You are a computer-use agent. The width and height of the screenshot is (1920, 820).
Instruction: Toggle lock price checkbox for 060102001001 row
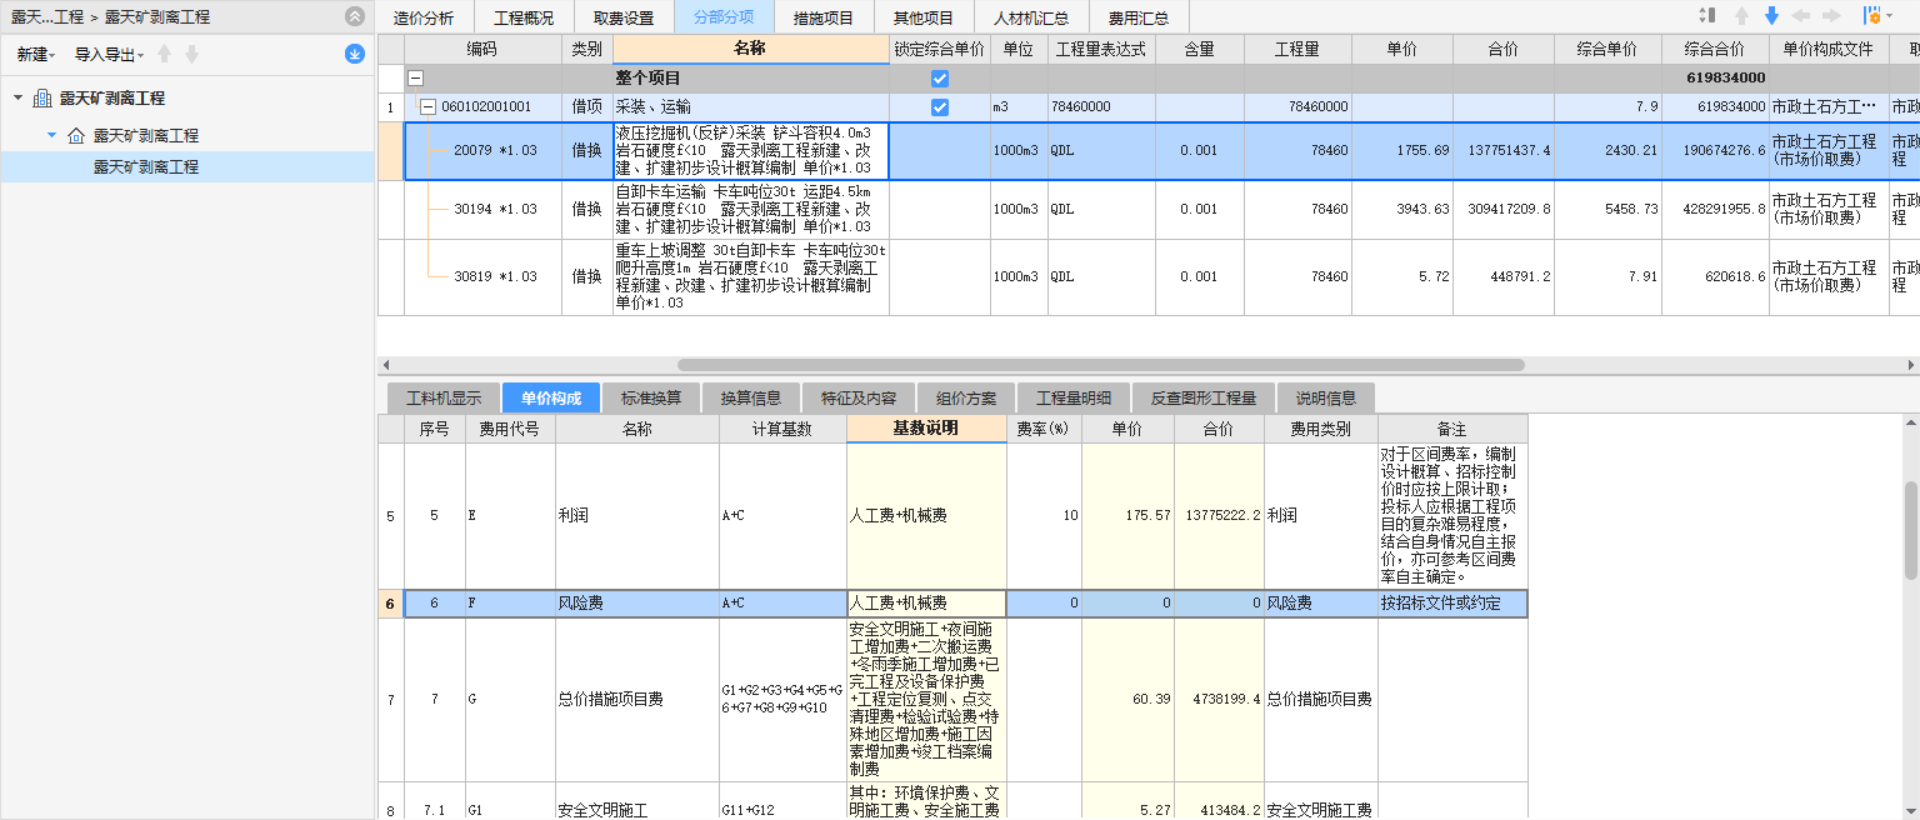click(x=939, y=107)
